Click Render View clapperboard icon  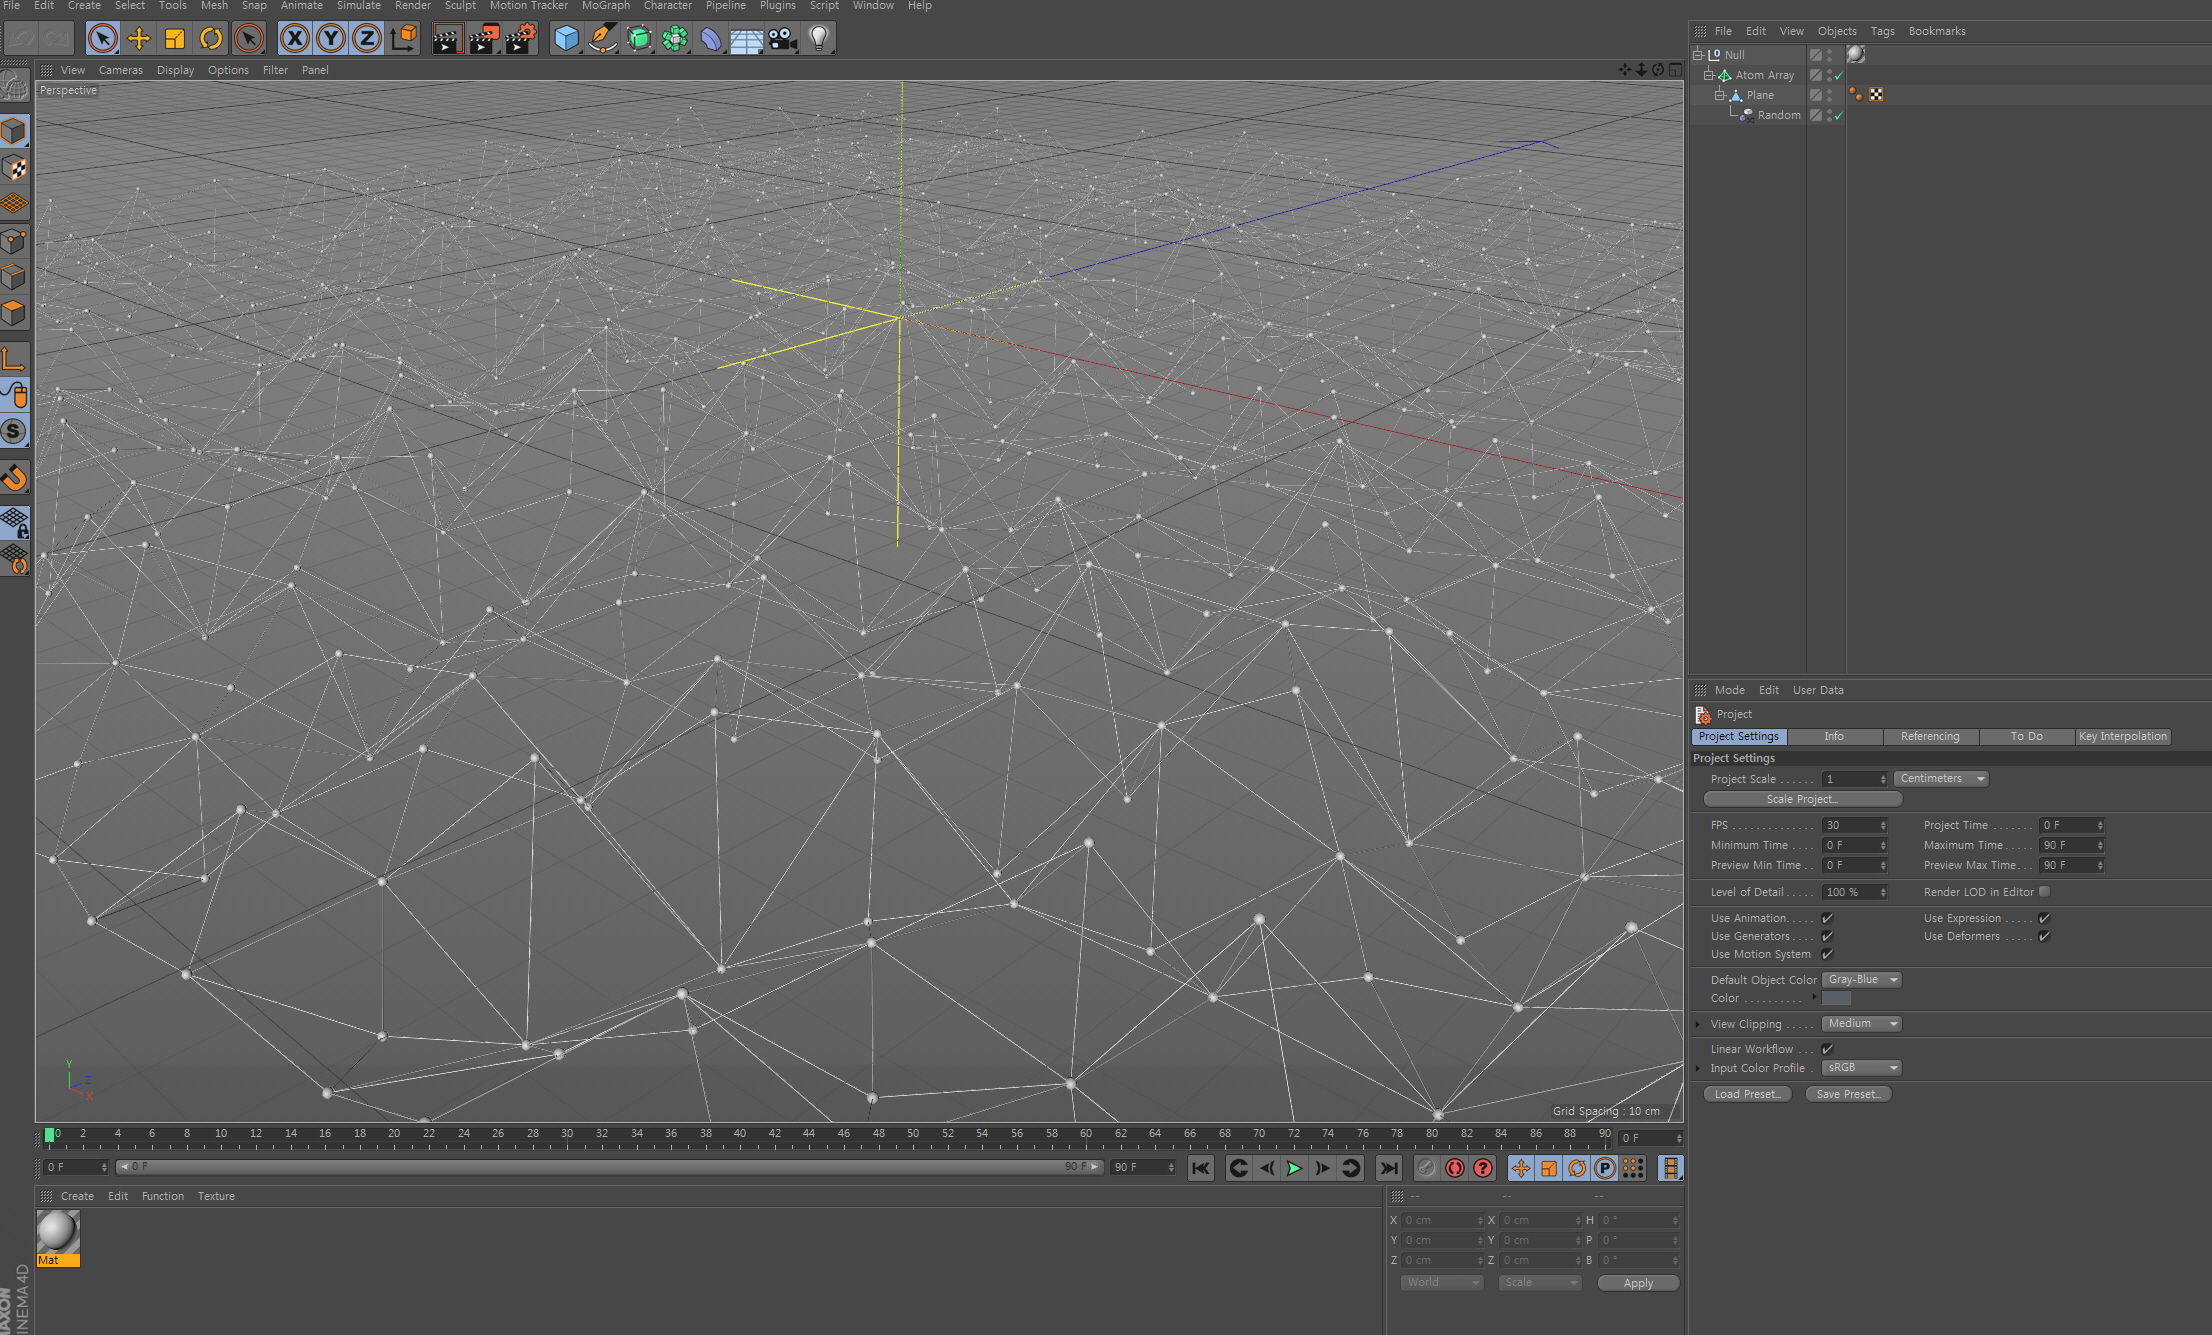pyautogui.click(x=447, y=39)
